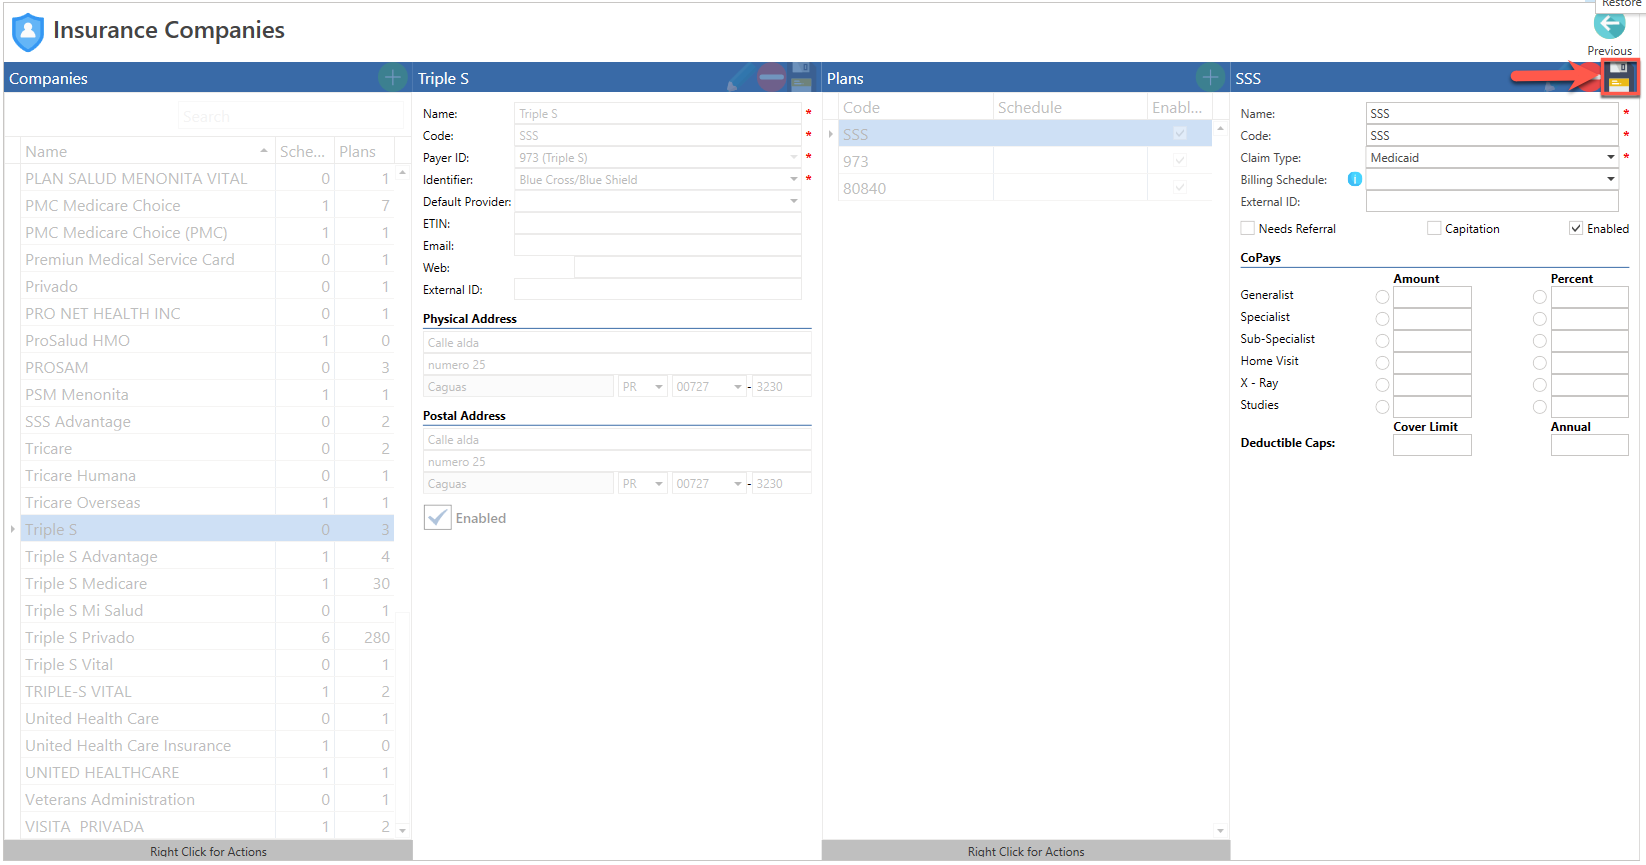Save the SSS plan with floppy icon
This screenshot has height=865, width=1646.
(x=1619, y=77)
